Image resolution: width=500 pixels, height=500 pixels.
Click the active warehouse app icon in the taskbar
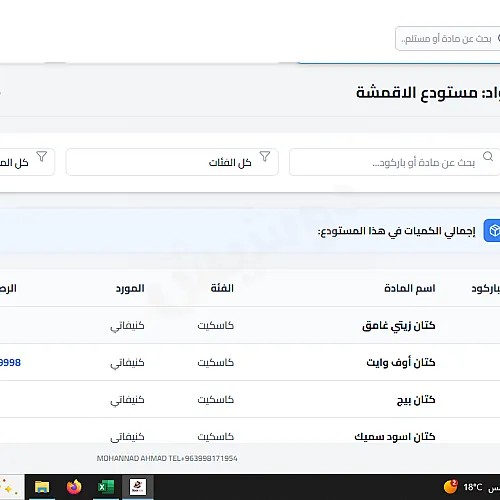click(138, 487)
